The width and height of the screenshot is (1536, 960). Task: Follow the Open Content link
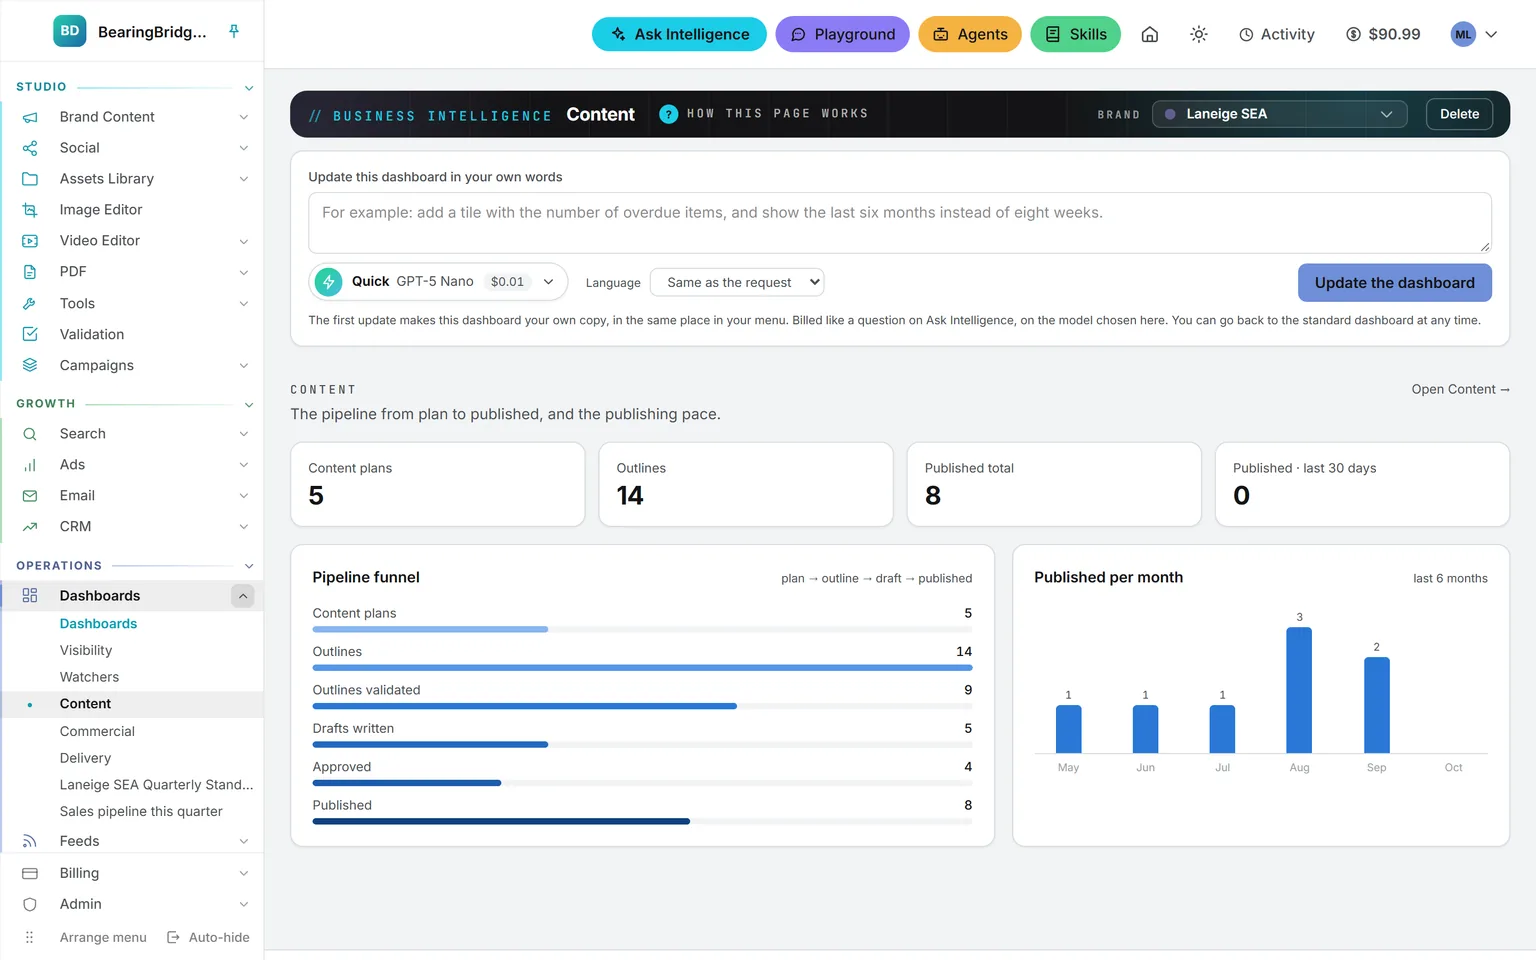pos(1460,389)
